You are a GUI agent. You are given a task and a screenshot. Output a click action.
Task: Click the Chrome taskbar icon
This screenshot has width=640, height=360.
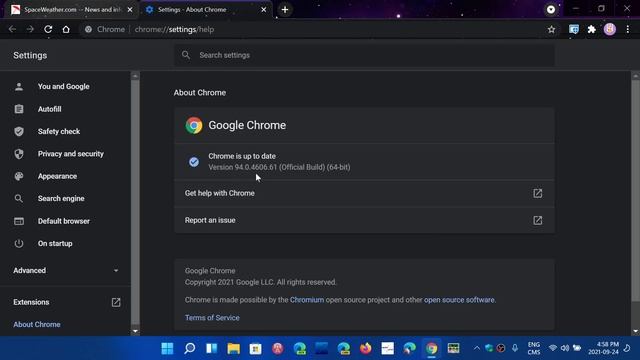tap(432, 348)
